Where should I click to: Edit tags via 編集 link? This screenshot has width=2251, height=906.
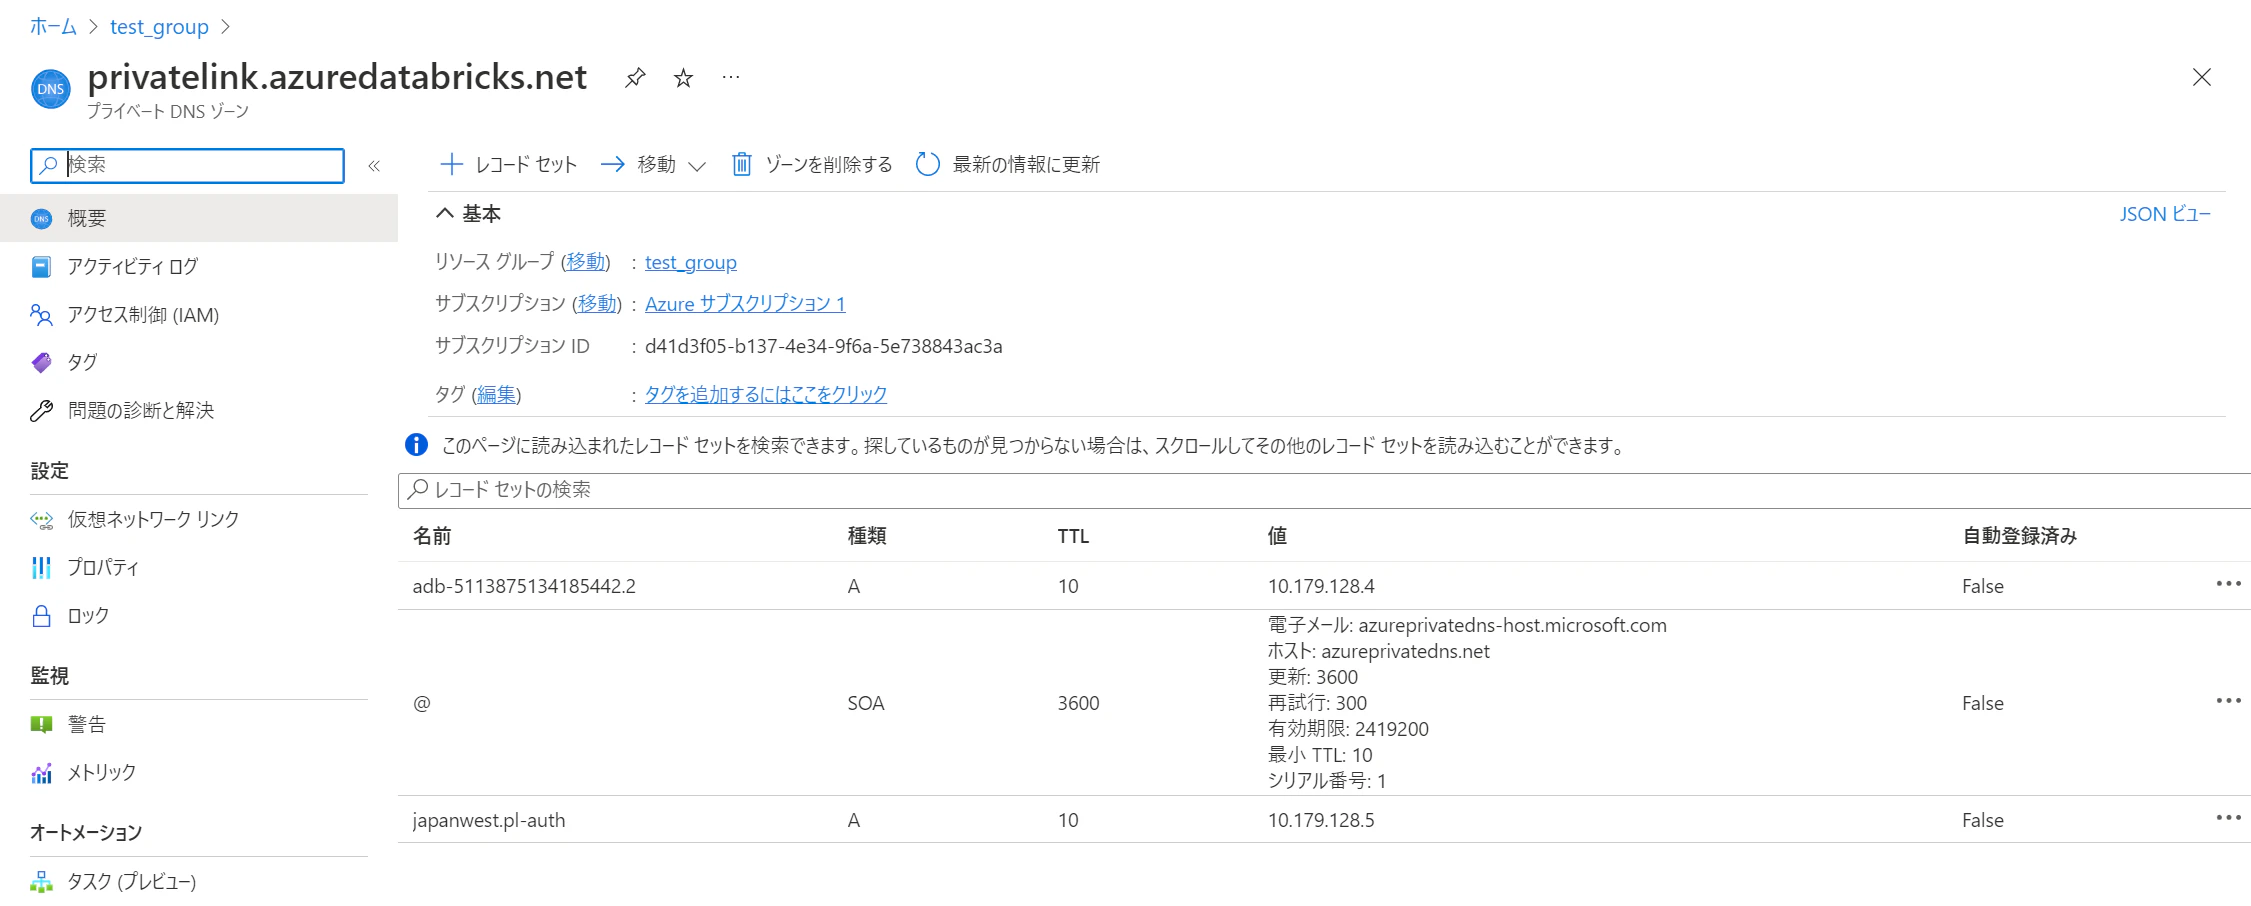[496, 394]
